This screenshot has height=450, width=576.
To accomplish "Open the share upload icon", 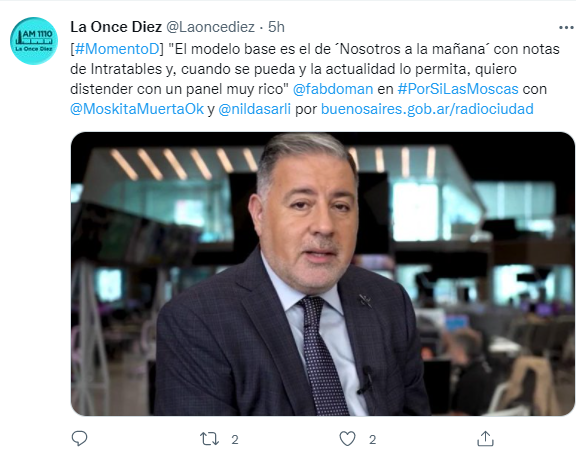I will click(x=485, y=438).
